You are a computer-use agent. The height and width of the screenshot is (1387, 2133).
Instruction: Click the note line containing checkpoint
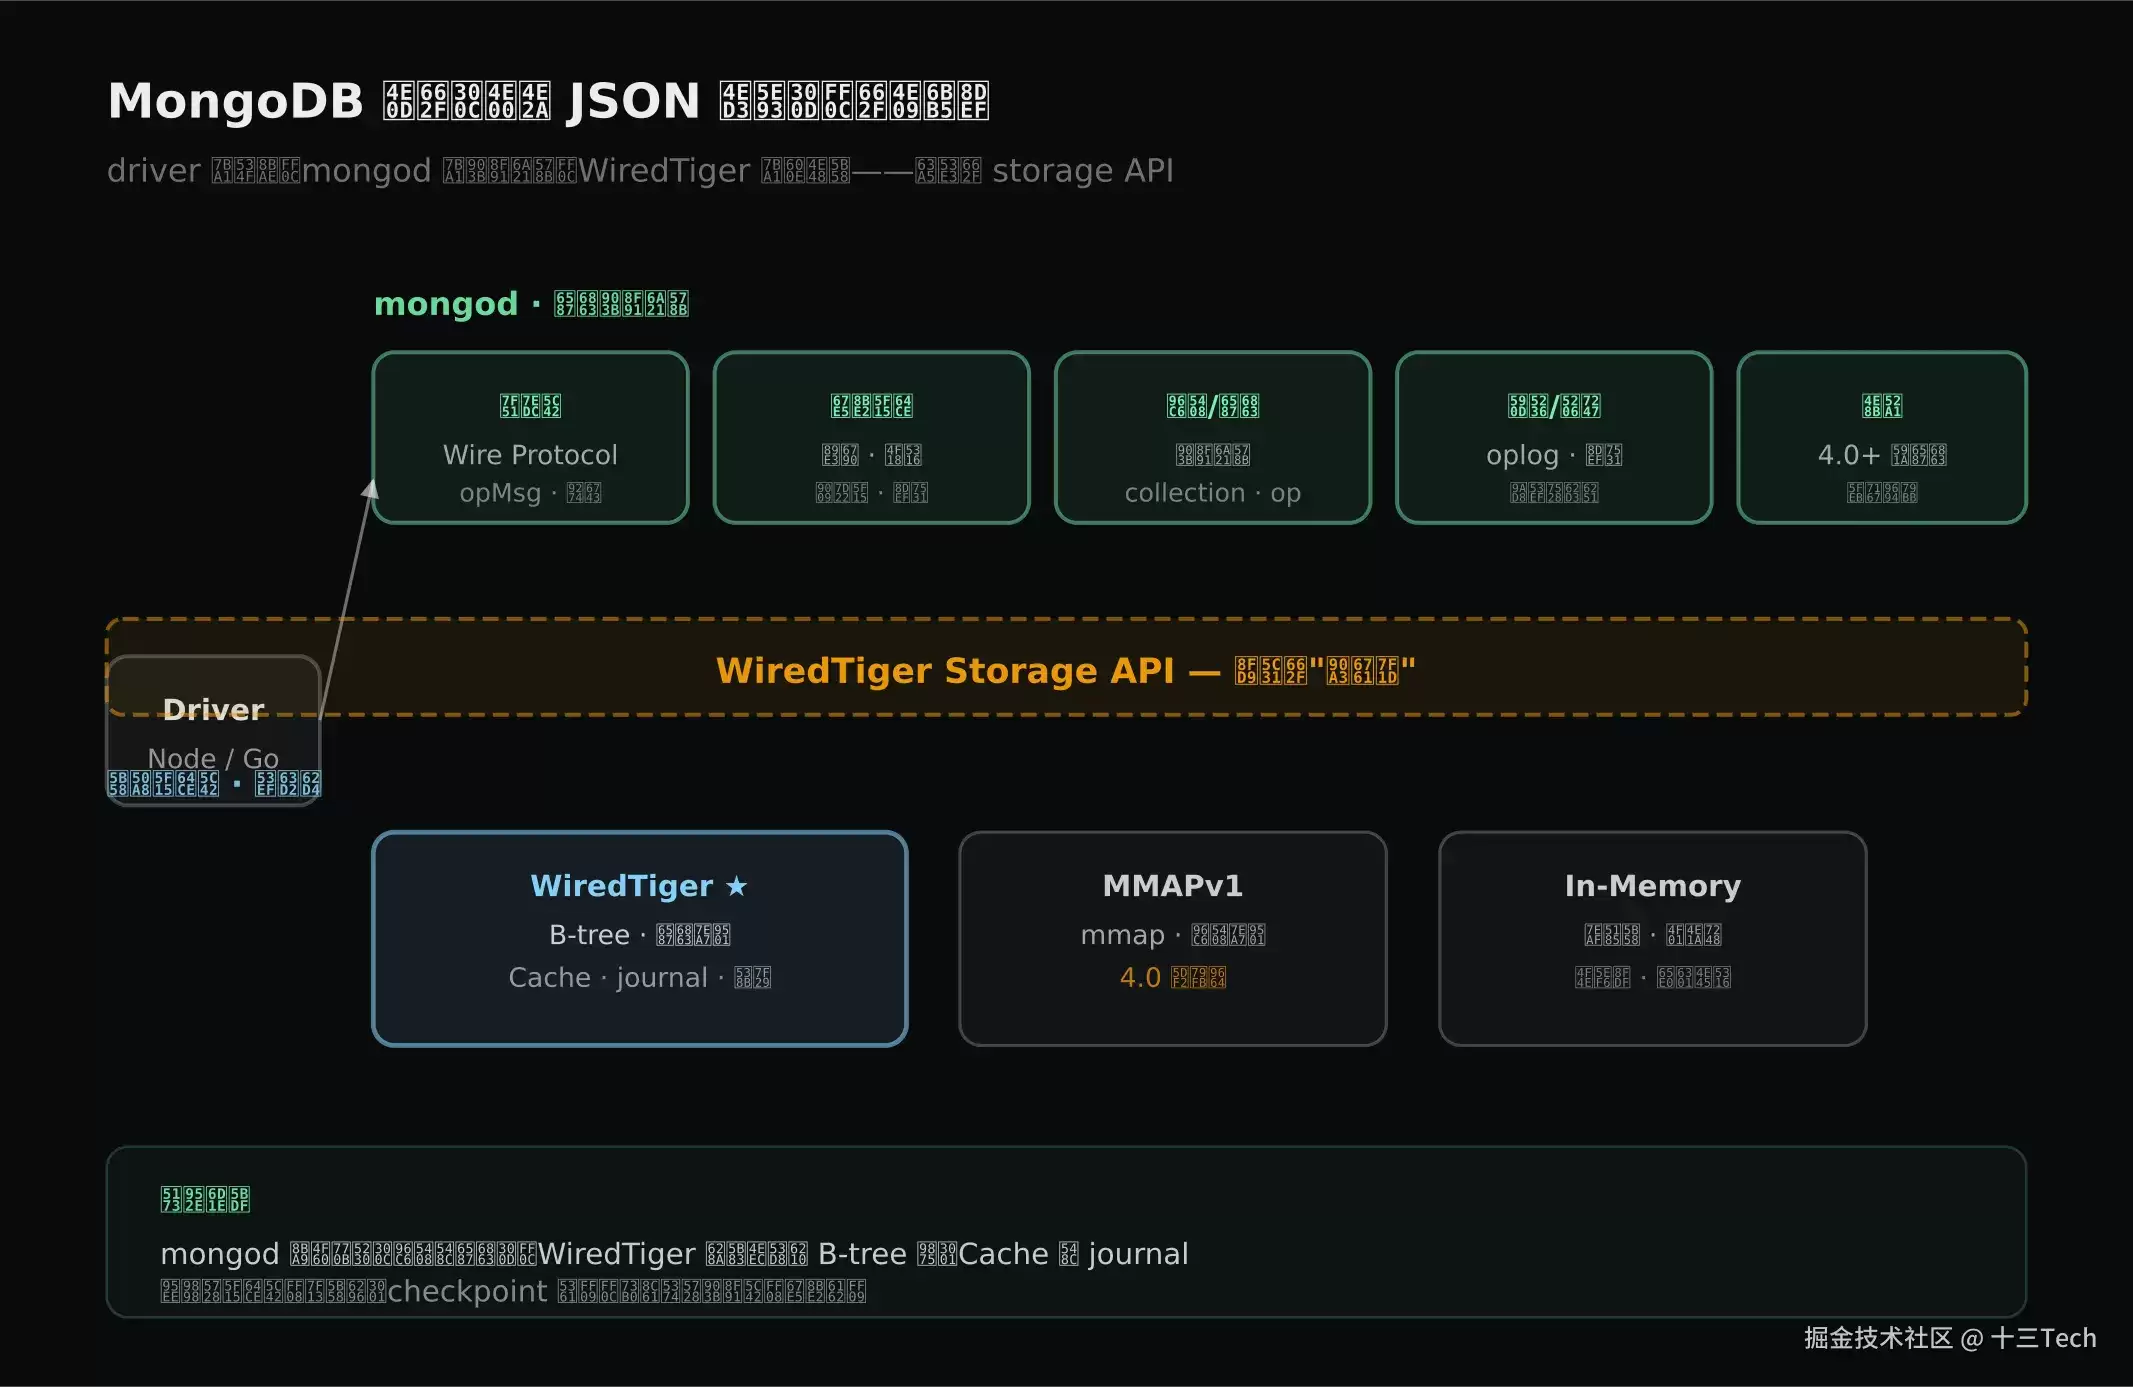[513, 1292]
